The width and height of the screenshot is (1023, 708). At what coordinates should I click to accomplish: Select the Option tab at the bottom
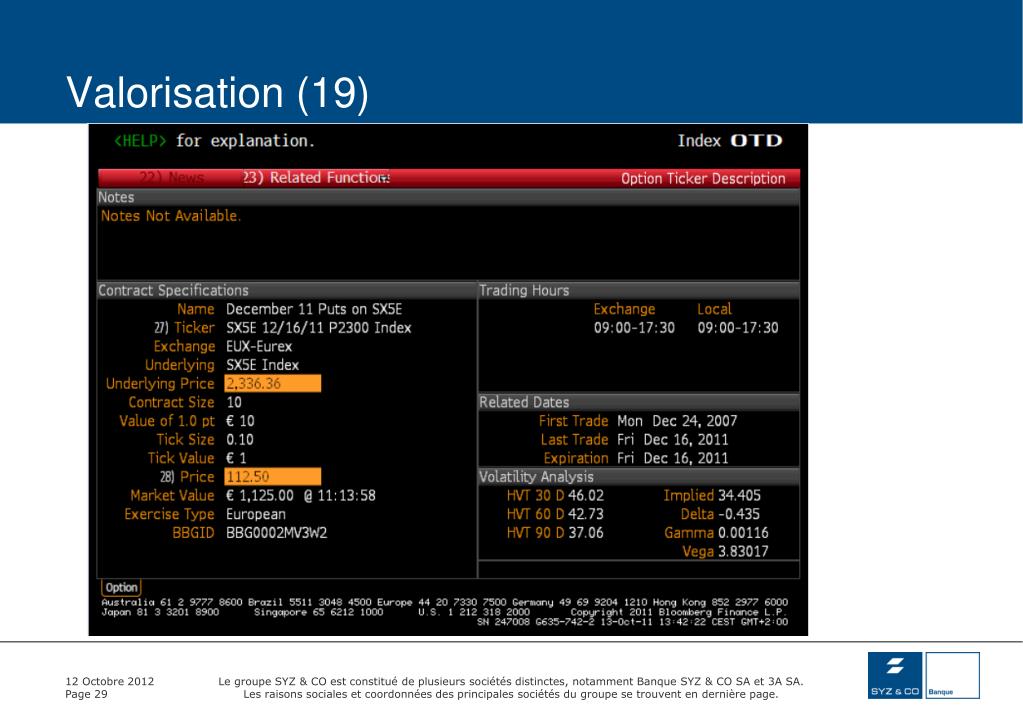tap(121, 587)
